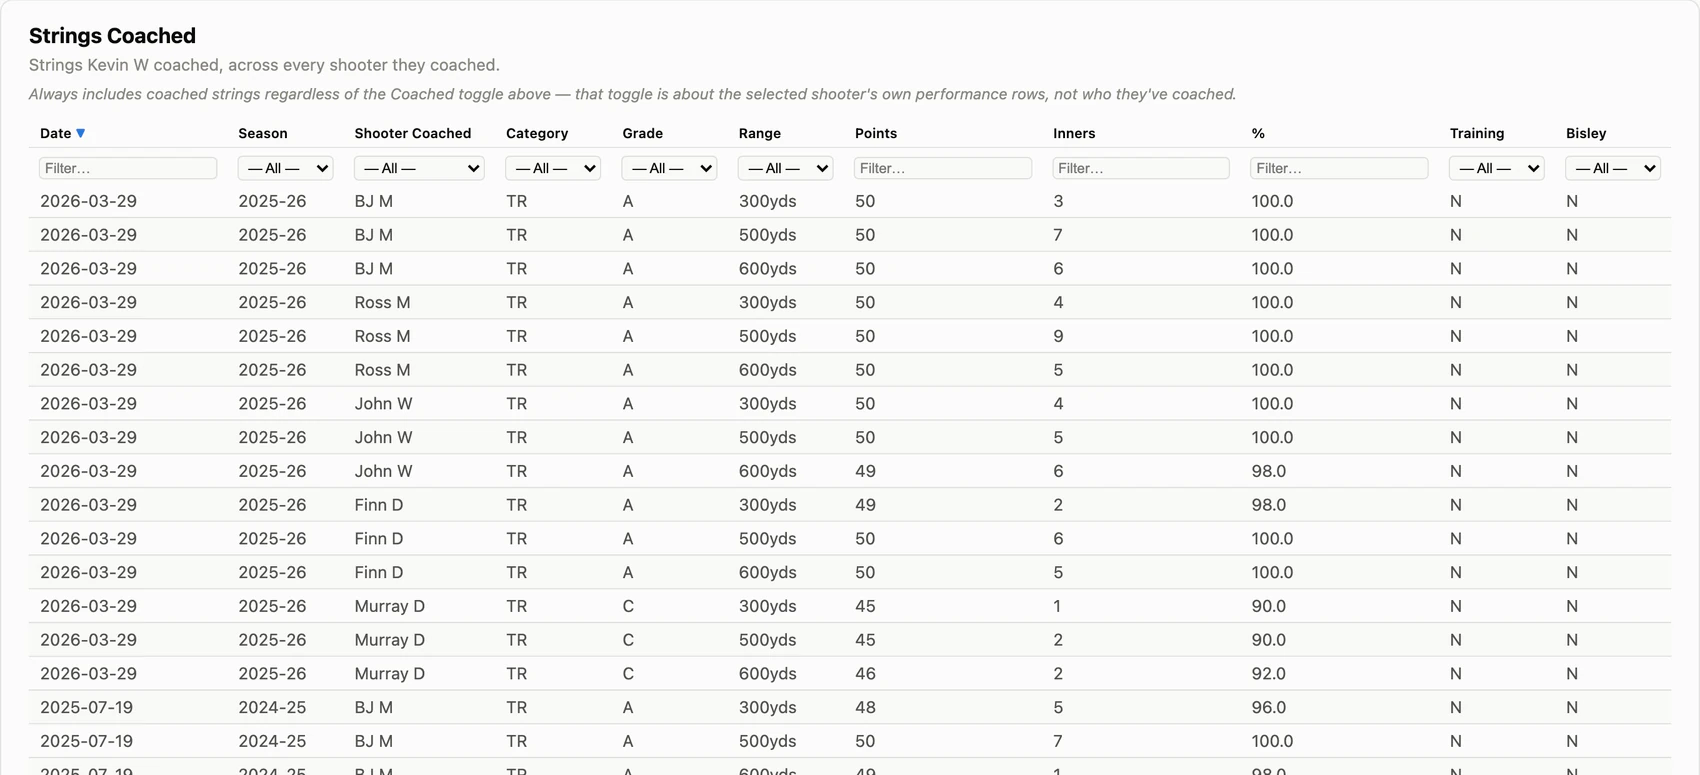Click Inners 9 in Ross M 500yds row

1058,336
